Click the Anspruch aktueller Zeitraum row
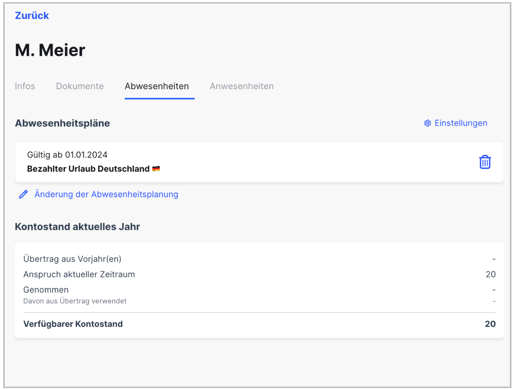This screenshot has height=389, width=513. coord(259,274)
